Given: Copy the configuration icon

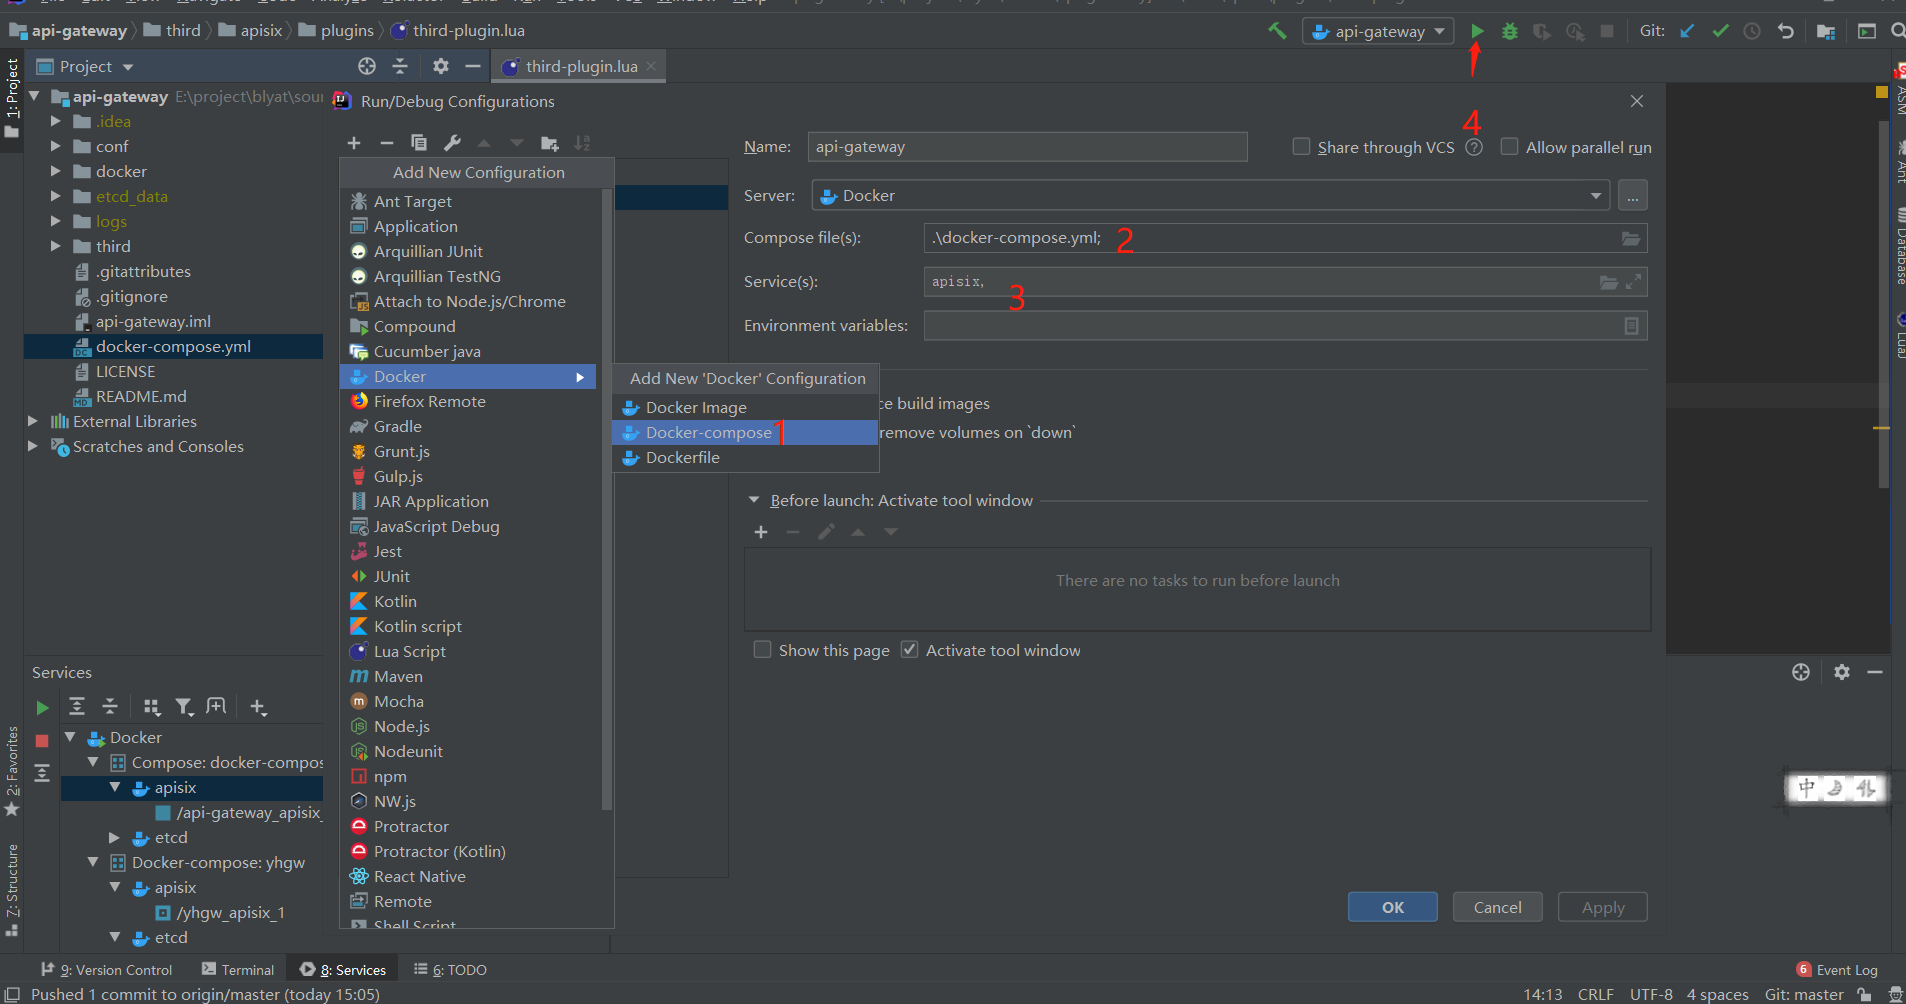Looking at the screenshot, I should click(x=419, y=143).
